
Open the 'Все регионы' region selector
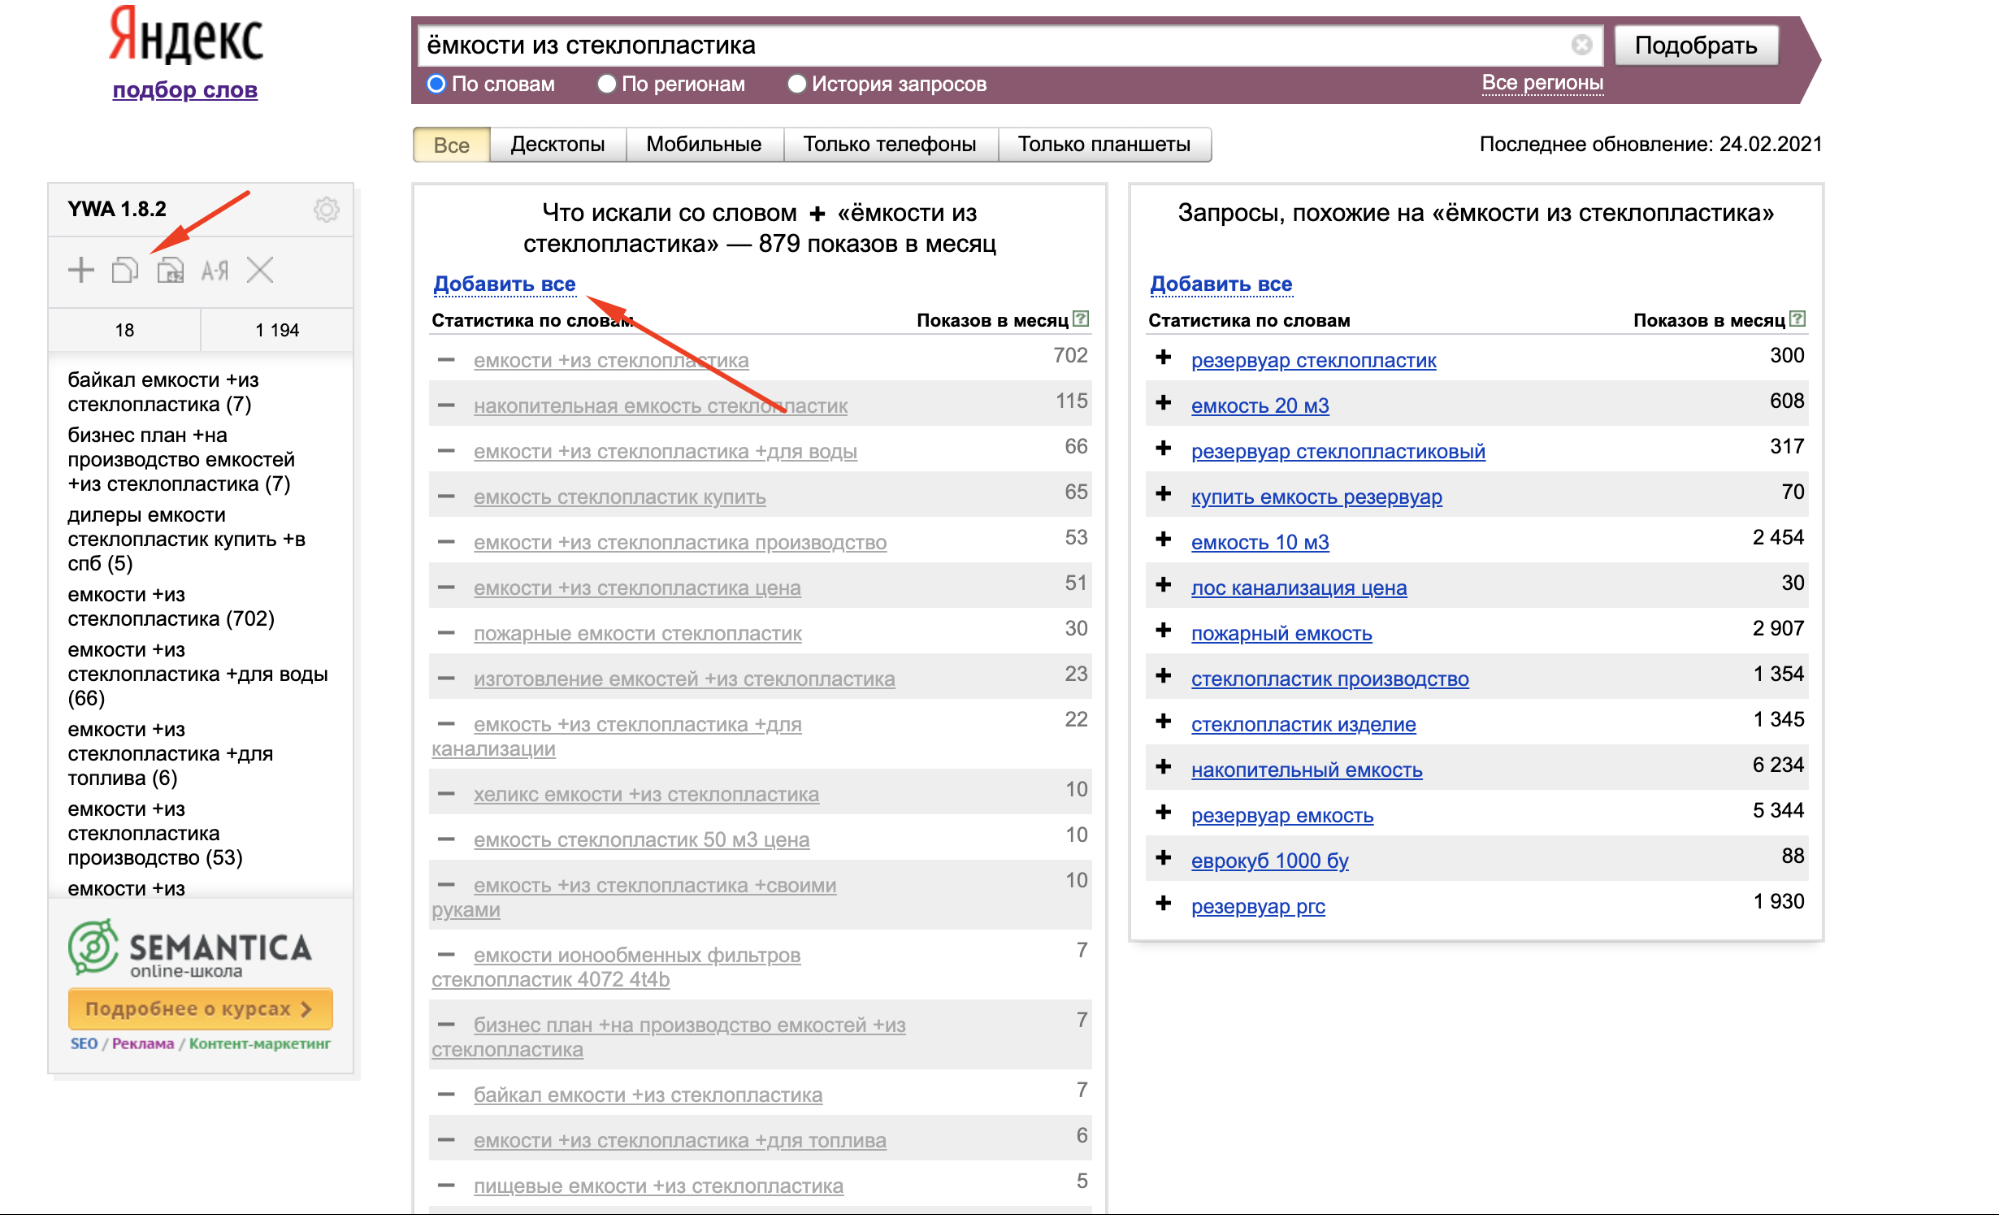point(1542,83)
